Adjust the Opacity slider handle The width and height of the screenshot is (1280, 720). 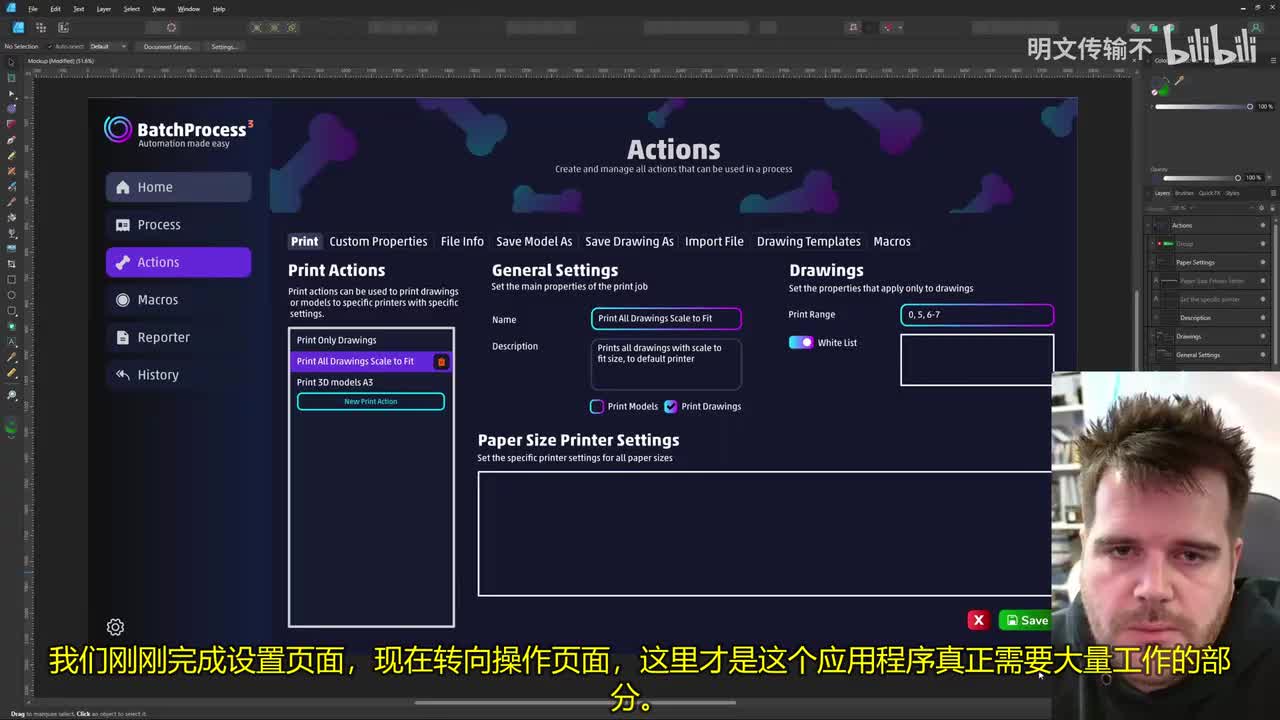point(1238,178)
